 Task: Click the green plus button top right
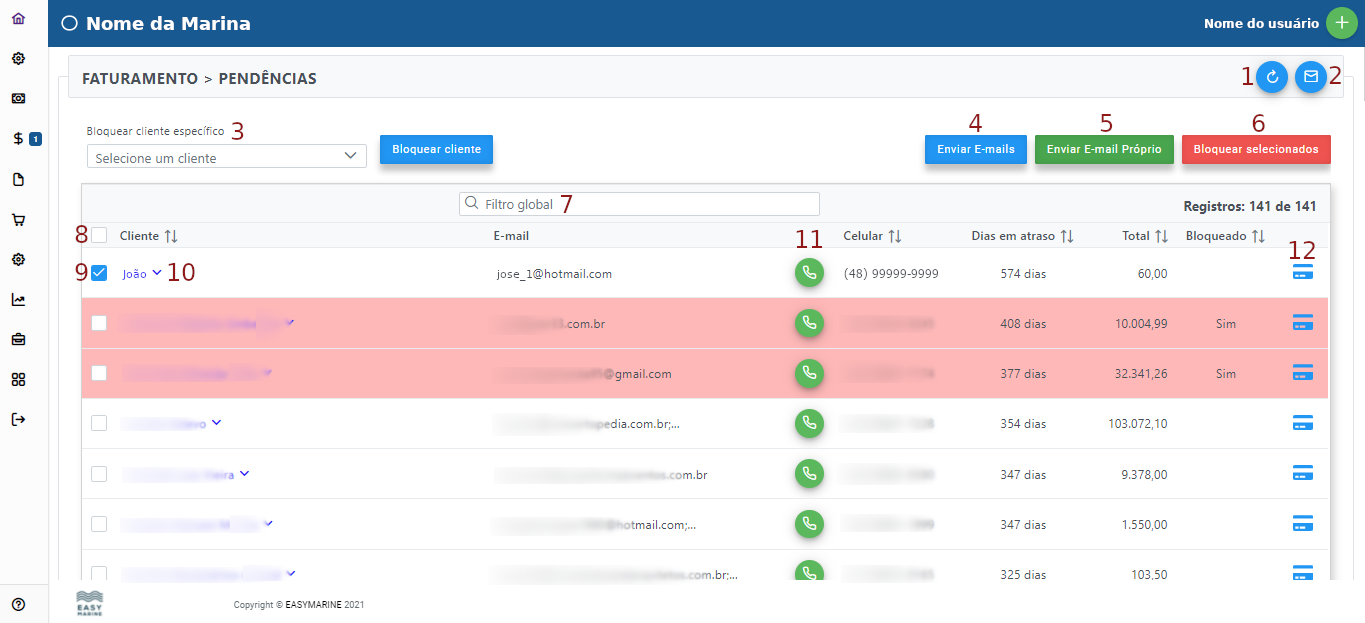click(1341, 23)
